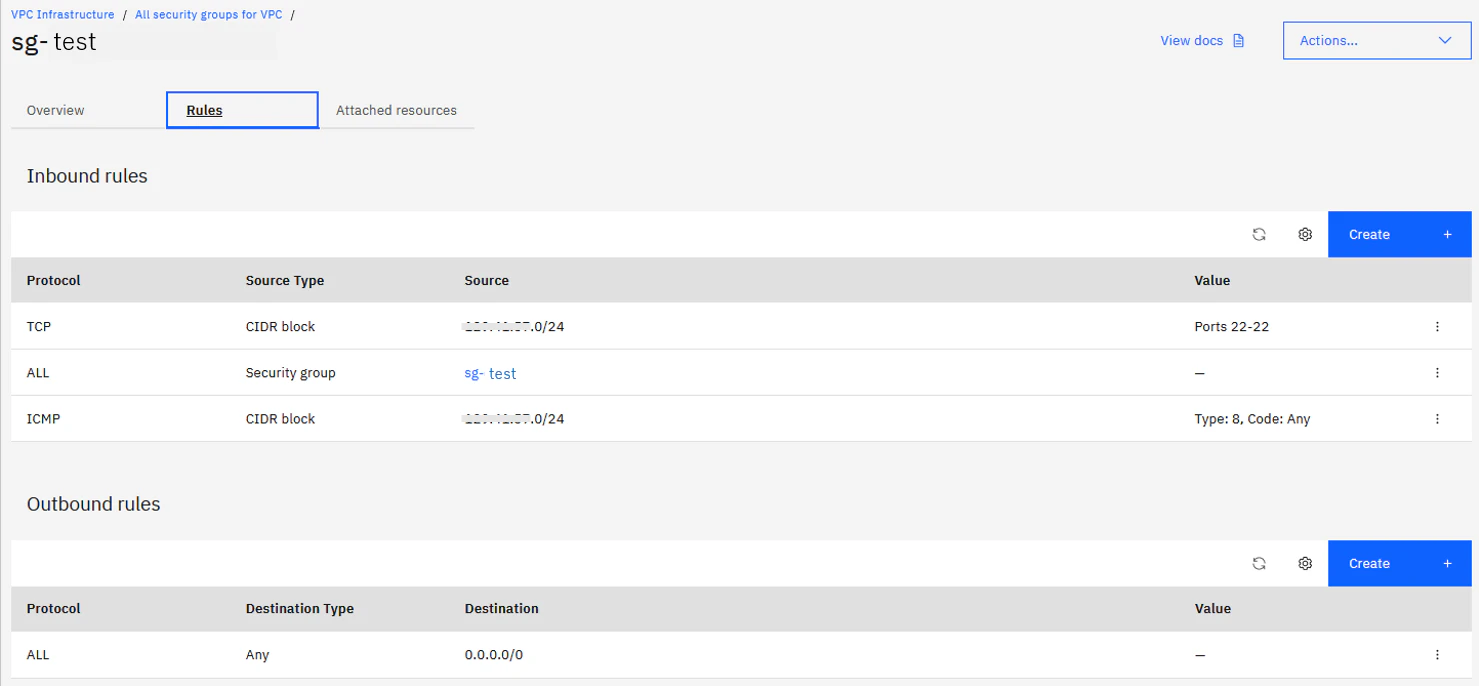Select the 0.0.0.0/0 destination cell
Screen dimensions: 1479x686
(x=494, y=655)
